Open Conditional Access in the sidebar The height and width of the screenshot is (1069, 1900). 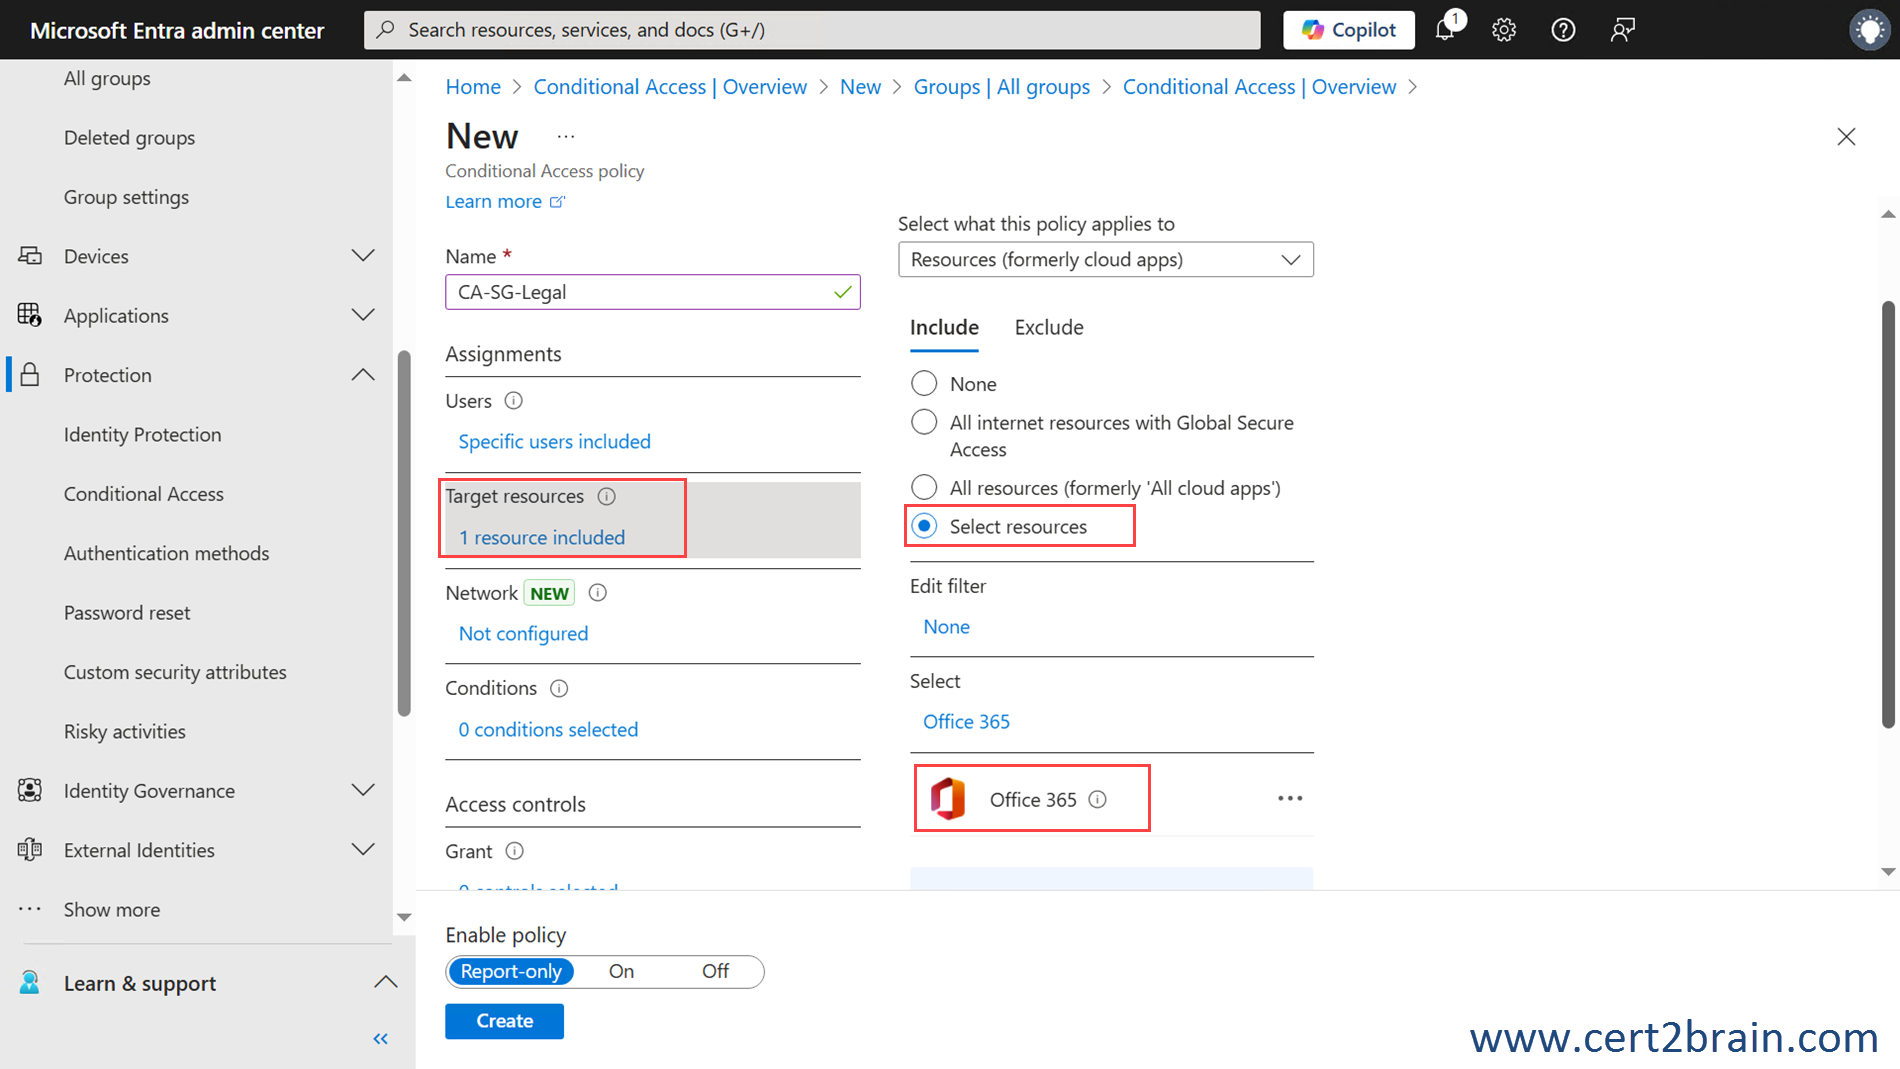pyautogui.click(x=143, y=494)
